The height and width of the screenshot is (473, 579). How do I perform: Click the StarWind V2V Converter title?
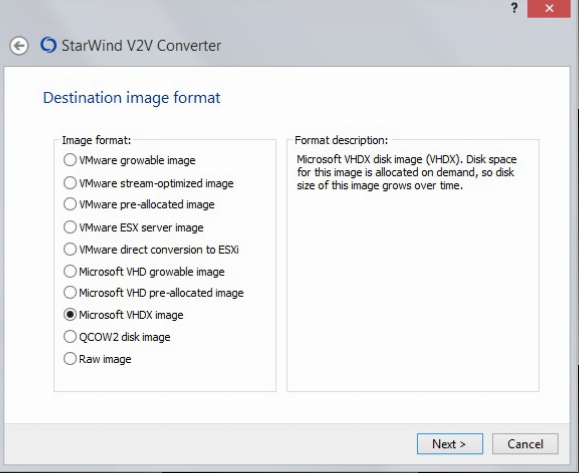(141, 46)
